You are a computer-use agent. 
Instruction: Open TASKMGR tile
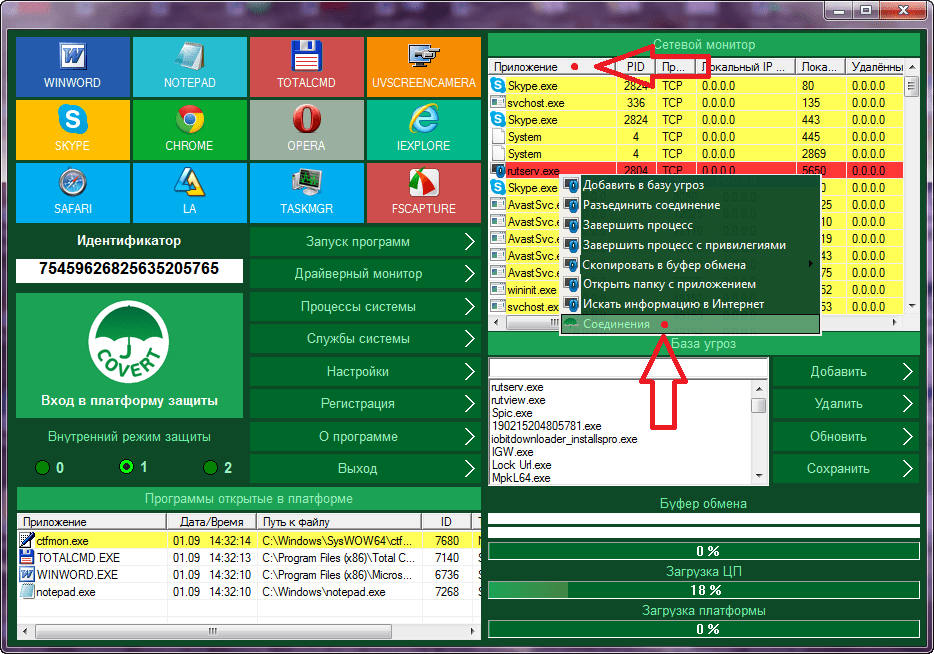coord(306,193)
